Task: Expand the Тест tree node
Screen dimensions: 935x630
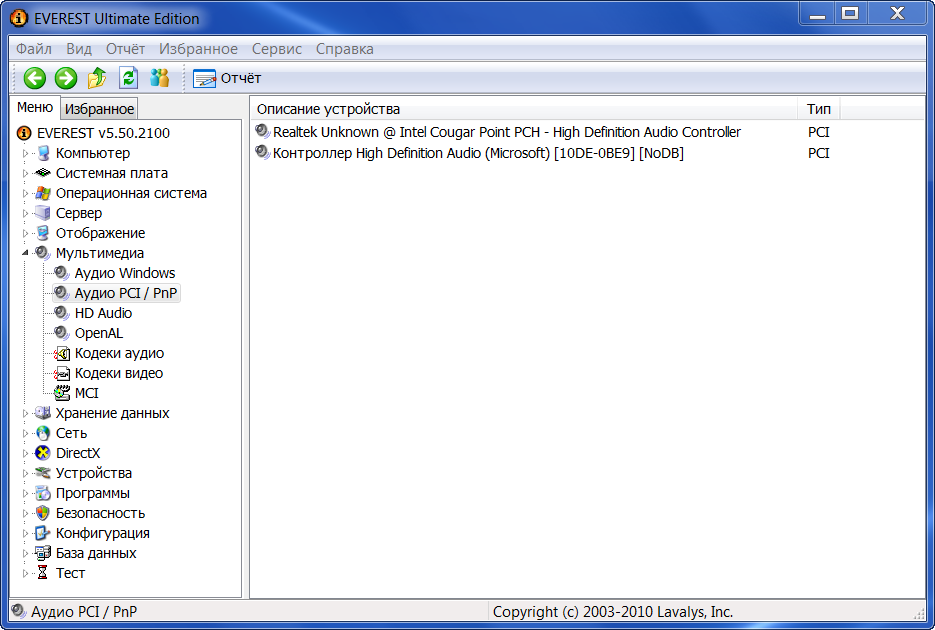Action: [25, 573]
